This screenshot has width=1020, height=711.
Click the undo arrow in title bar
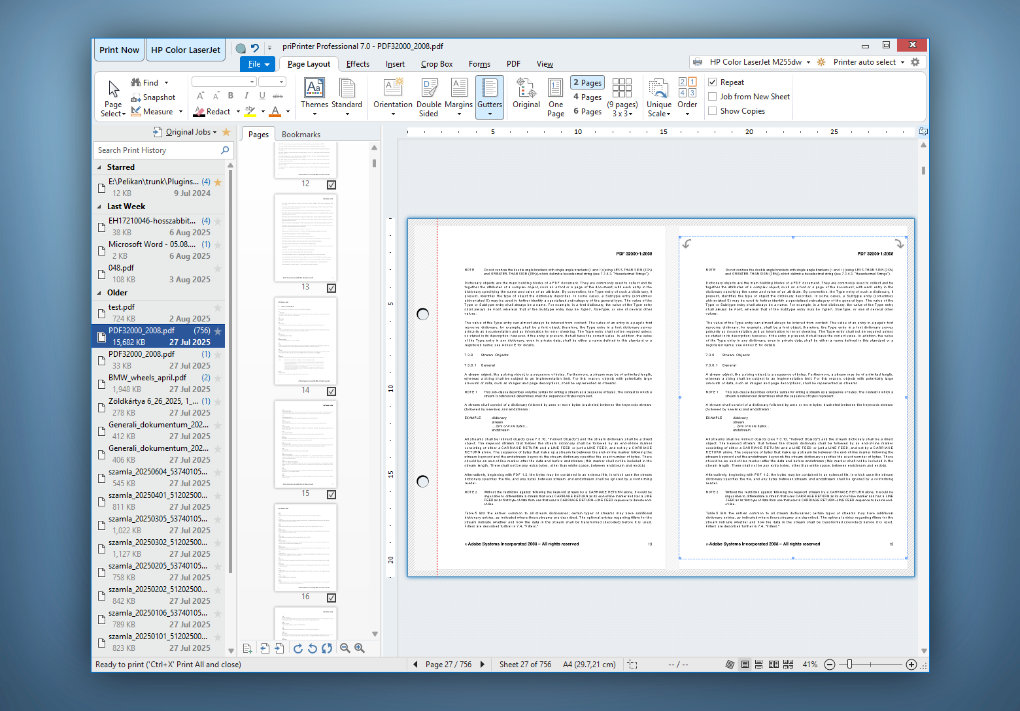click(x=255, y=47)
